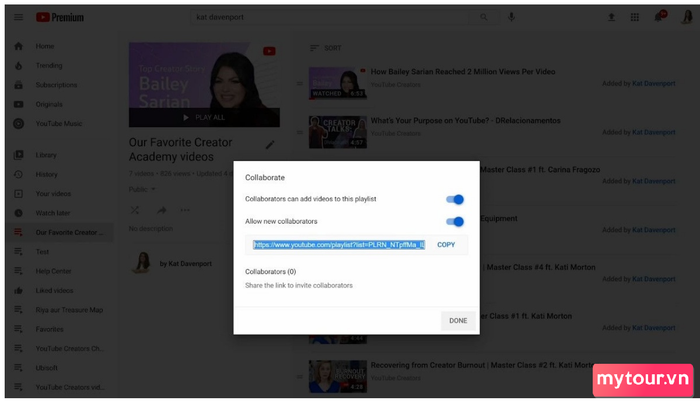Click the share arrow icon

(162, 210)
